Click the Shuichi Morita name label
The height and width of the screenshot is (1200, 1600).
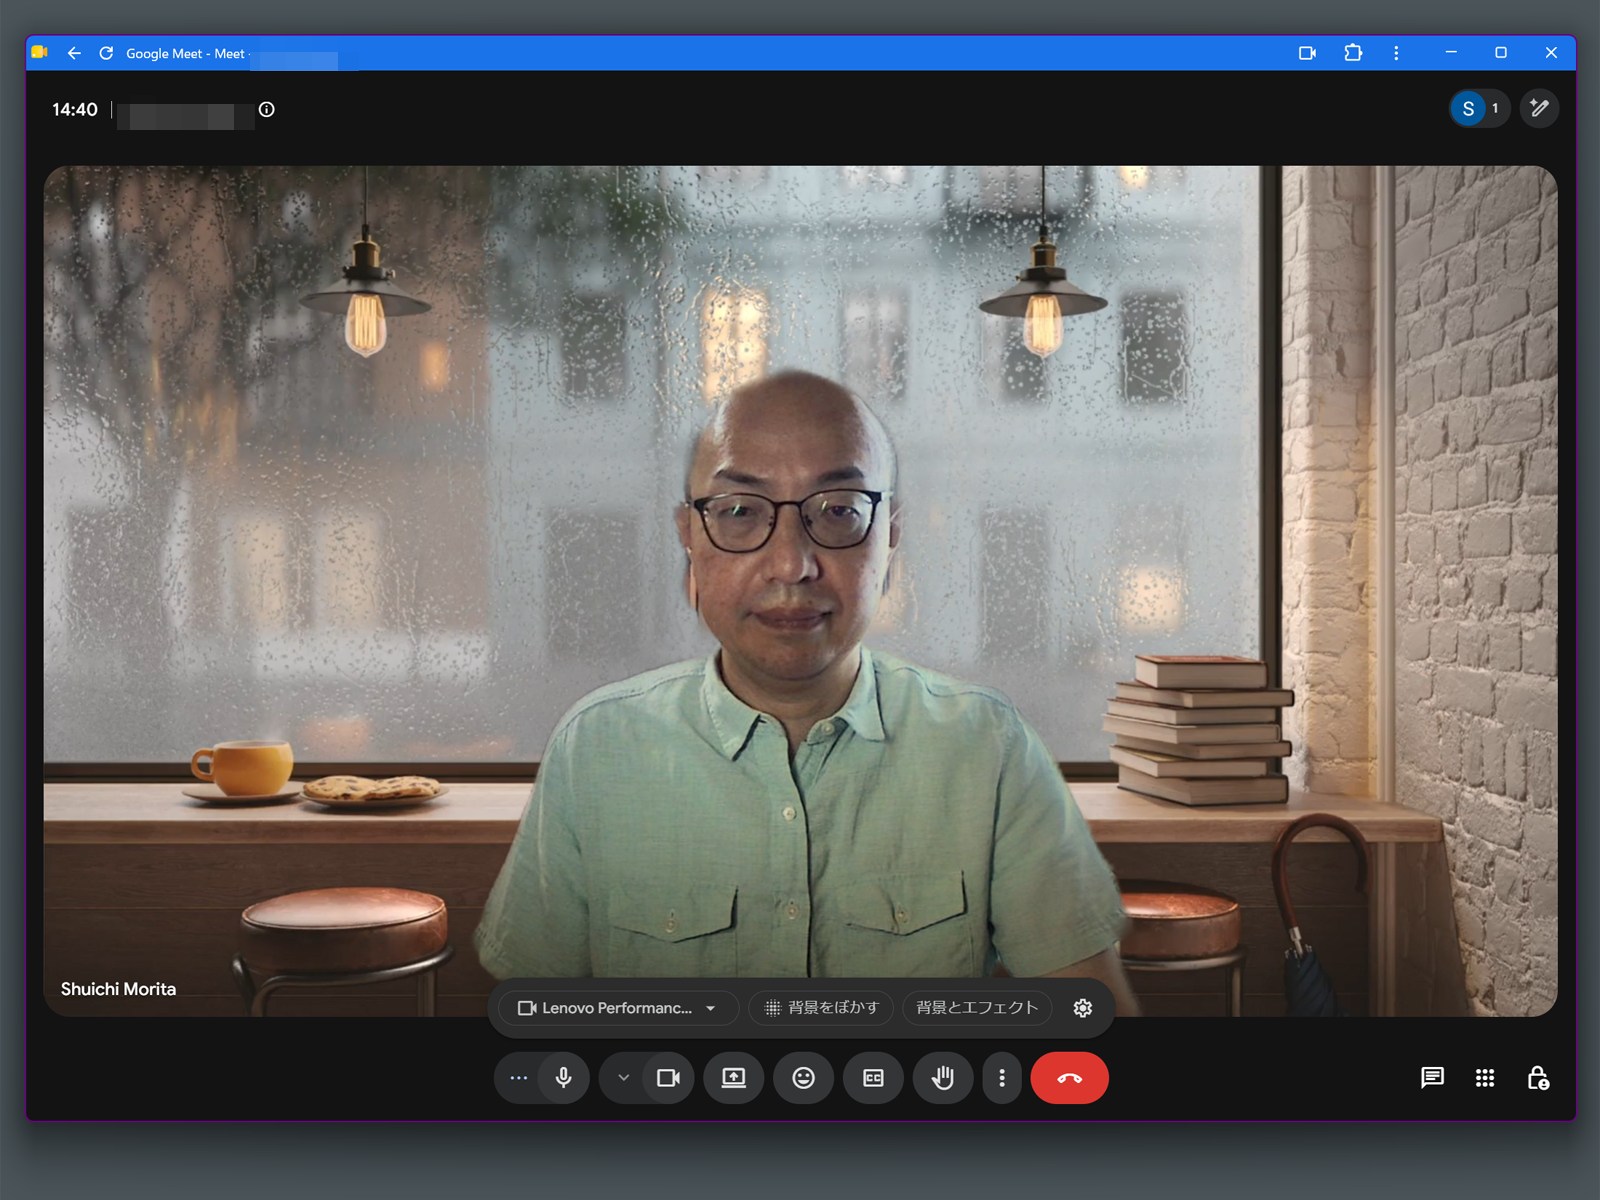pyautogui.click(x=118, y=989)
